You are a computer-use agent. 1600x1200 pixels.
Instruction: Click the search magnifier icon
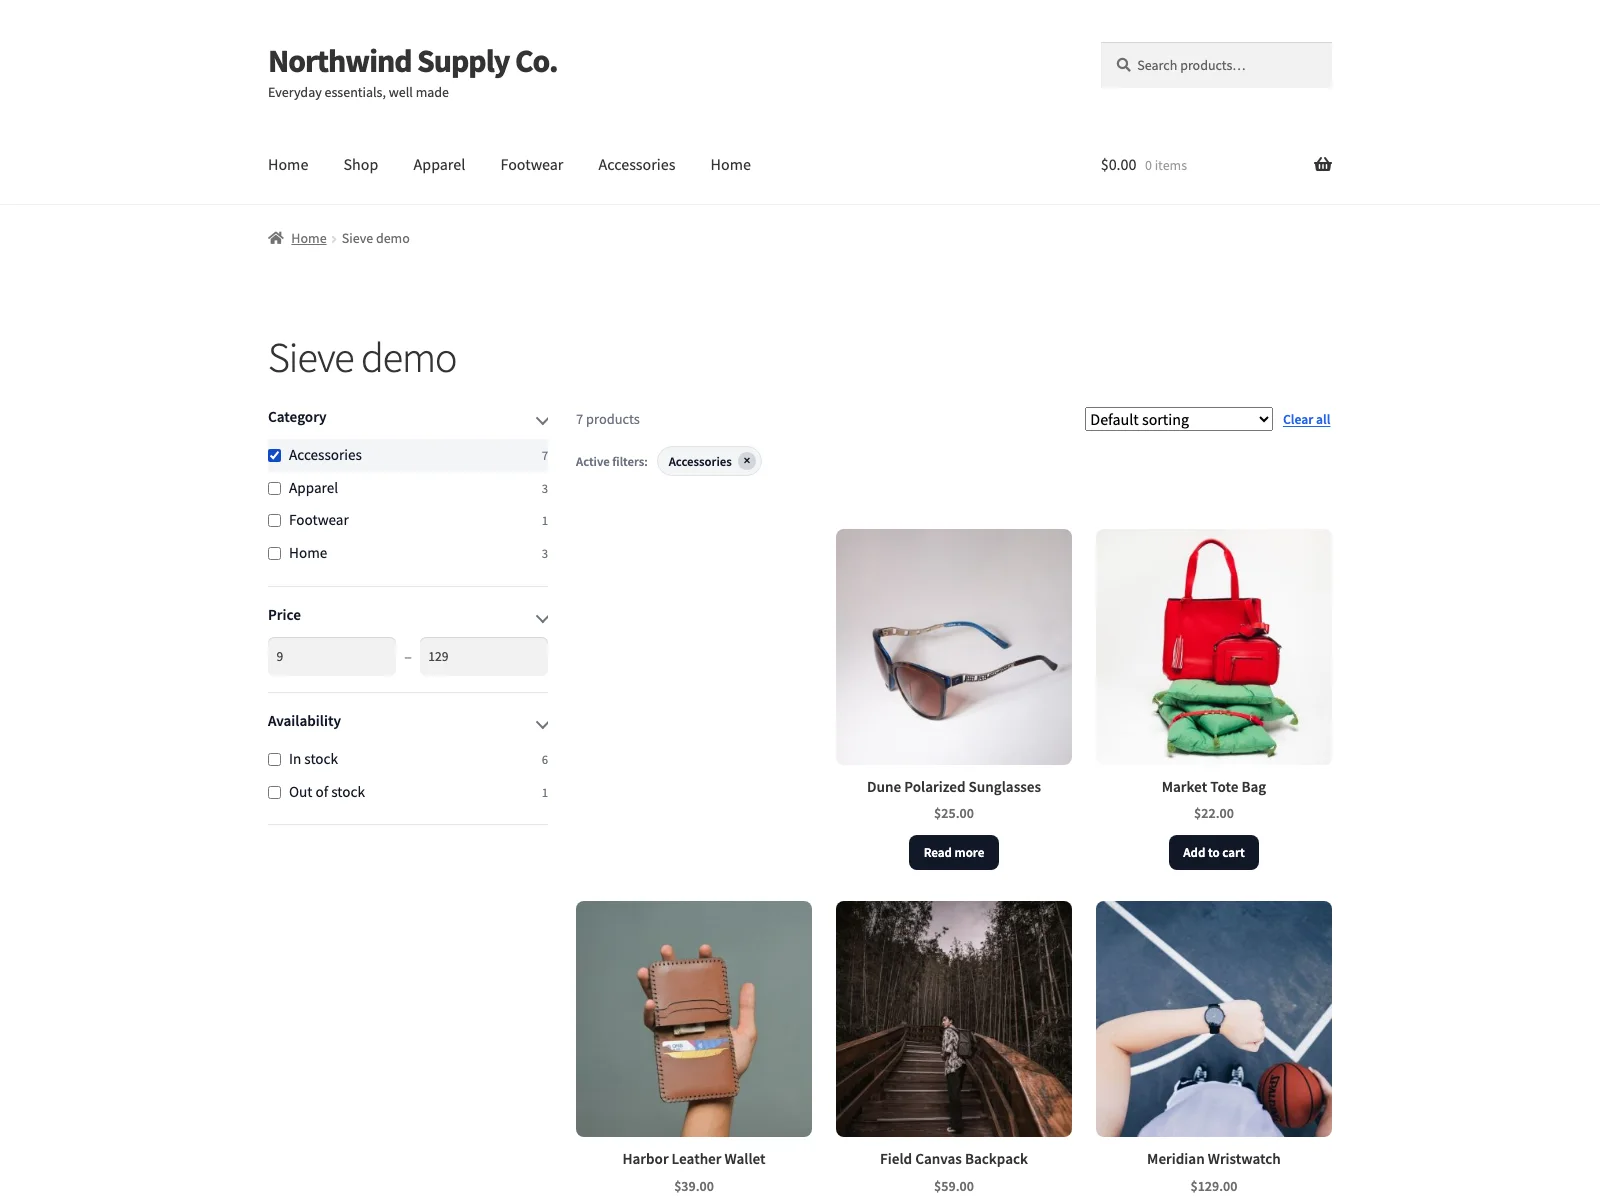pyautogui.click(x=1124, y=65)
